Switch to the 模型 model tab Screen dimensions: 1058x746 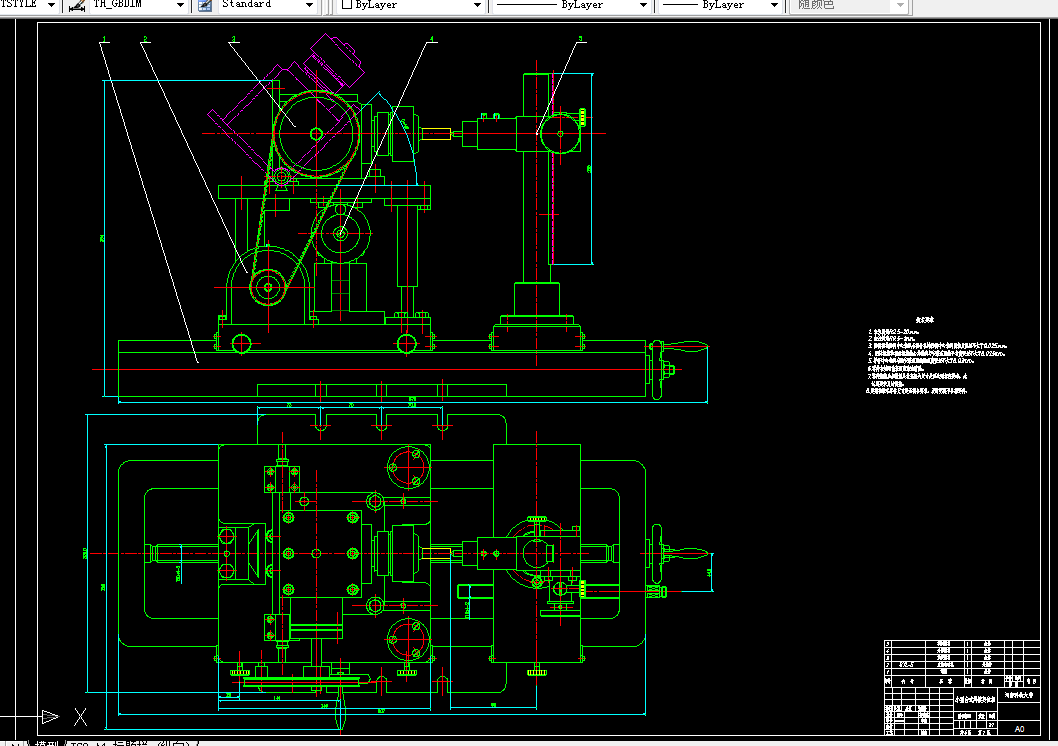tap(49, 743)
